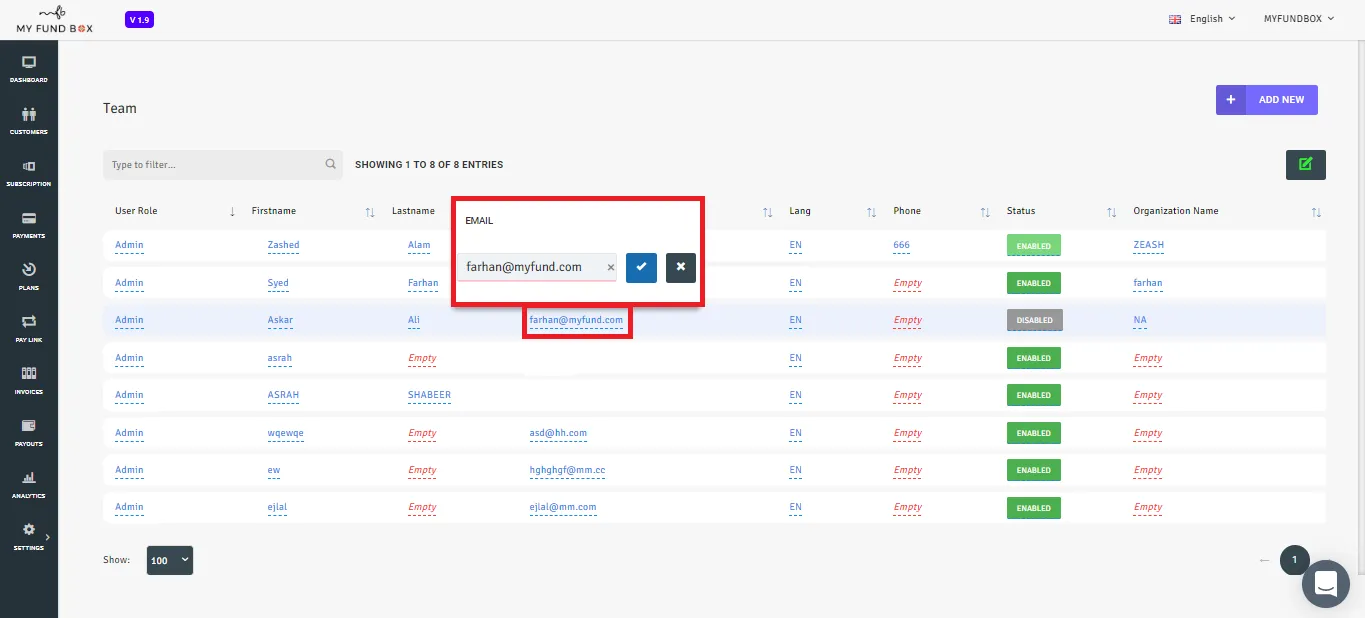Viewport: 1365px width, 618px height.
Task: Expand the MYFUNDBOX account menu
Action: (1300, 18)
